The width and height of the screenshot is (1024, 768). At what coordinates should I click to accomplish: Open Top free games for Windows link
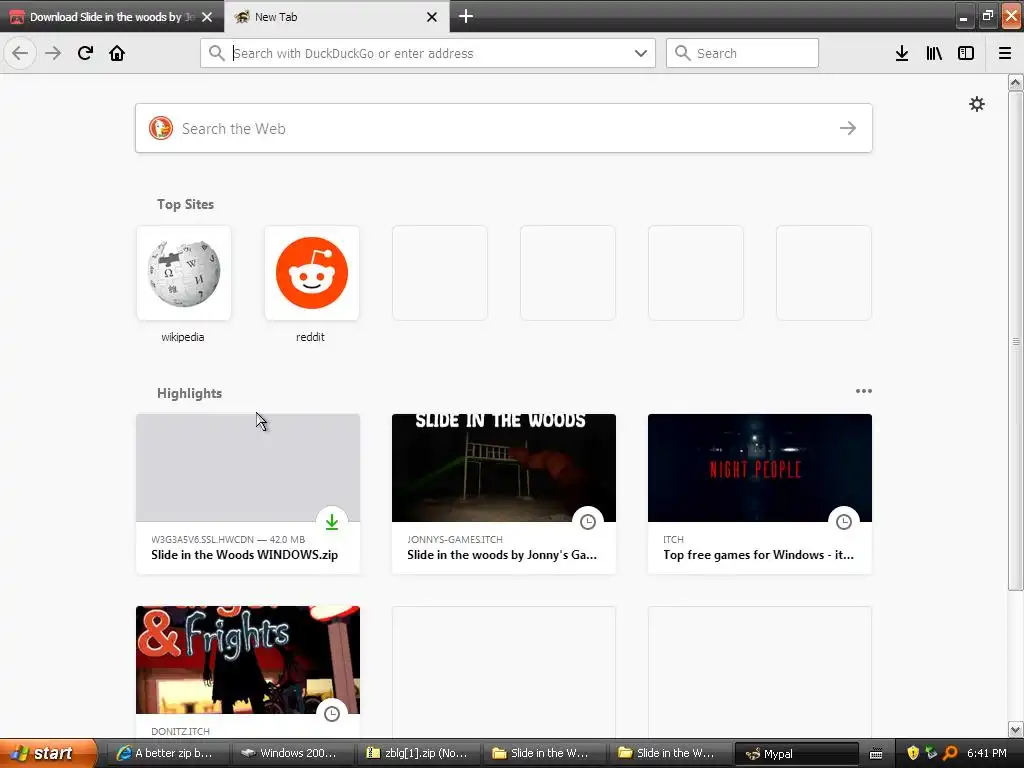[758, 554]
